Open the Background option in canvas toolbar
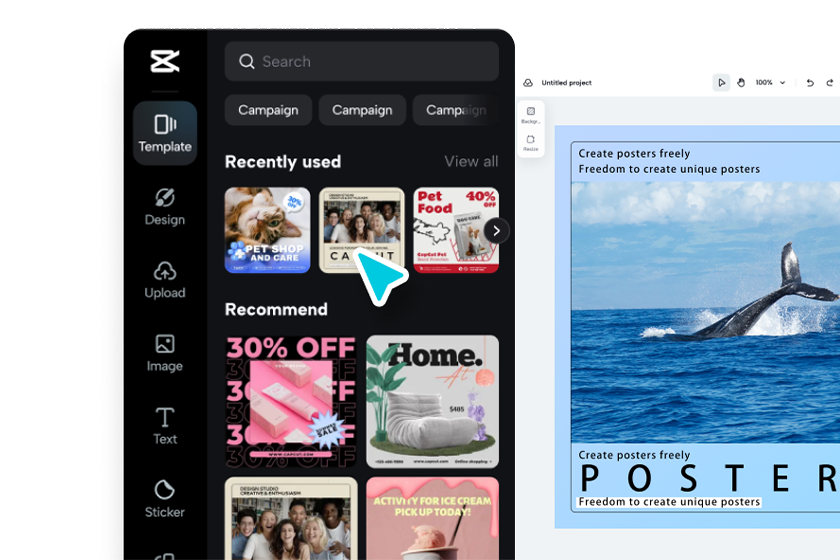The height and width of the screenshot is (560, 840). coord(531,115)
